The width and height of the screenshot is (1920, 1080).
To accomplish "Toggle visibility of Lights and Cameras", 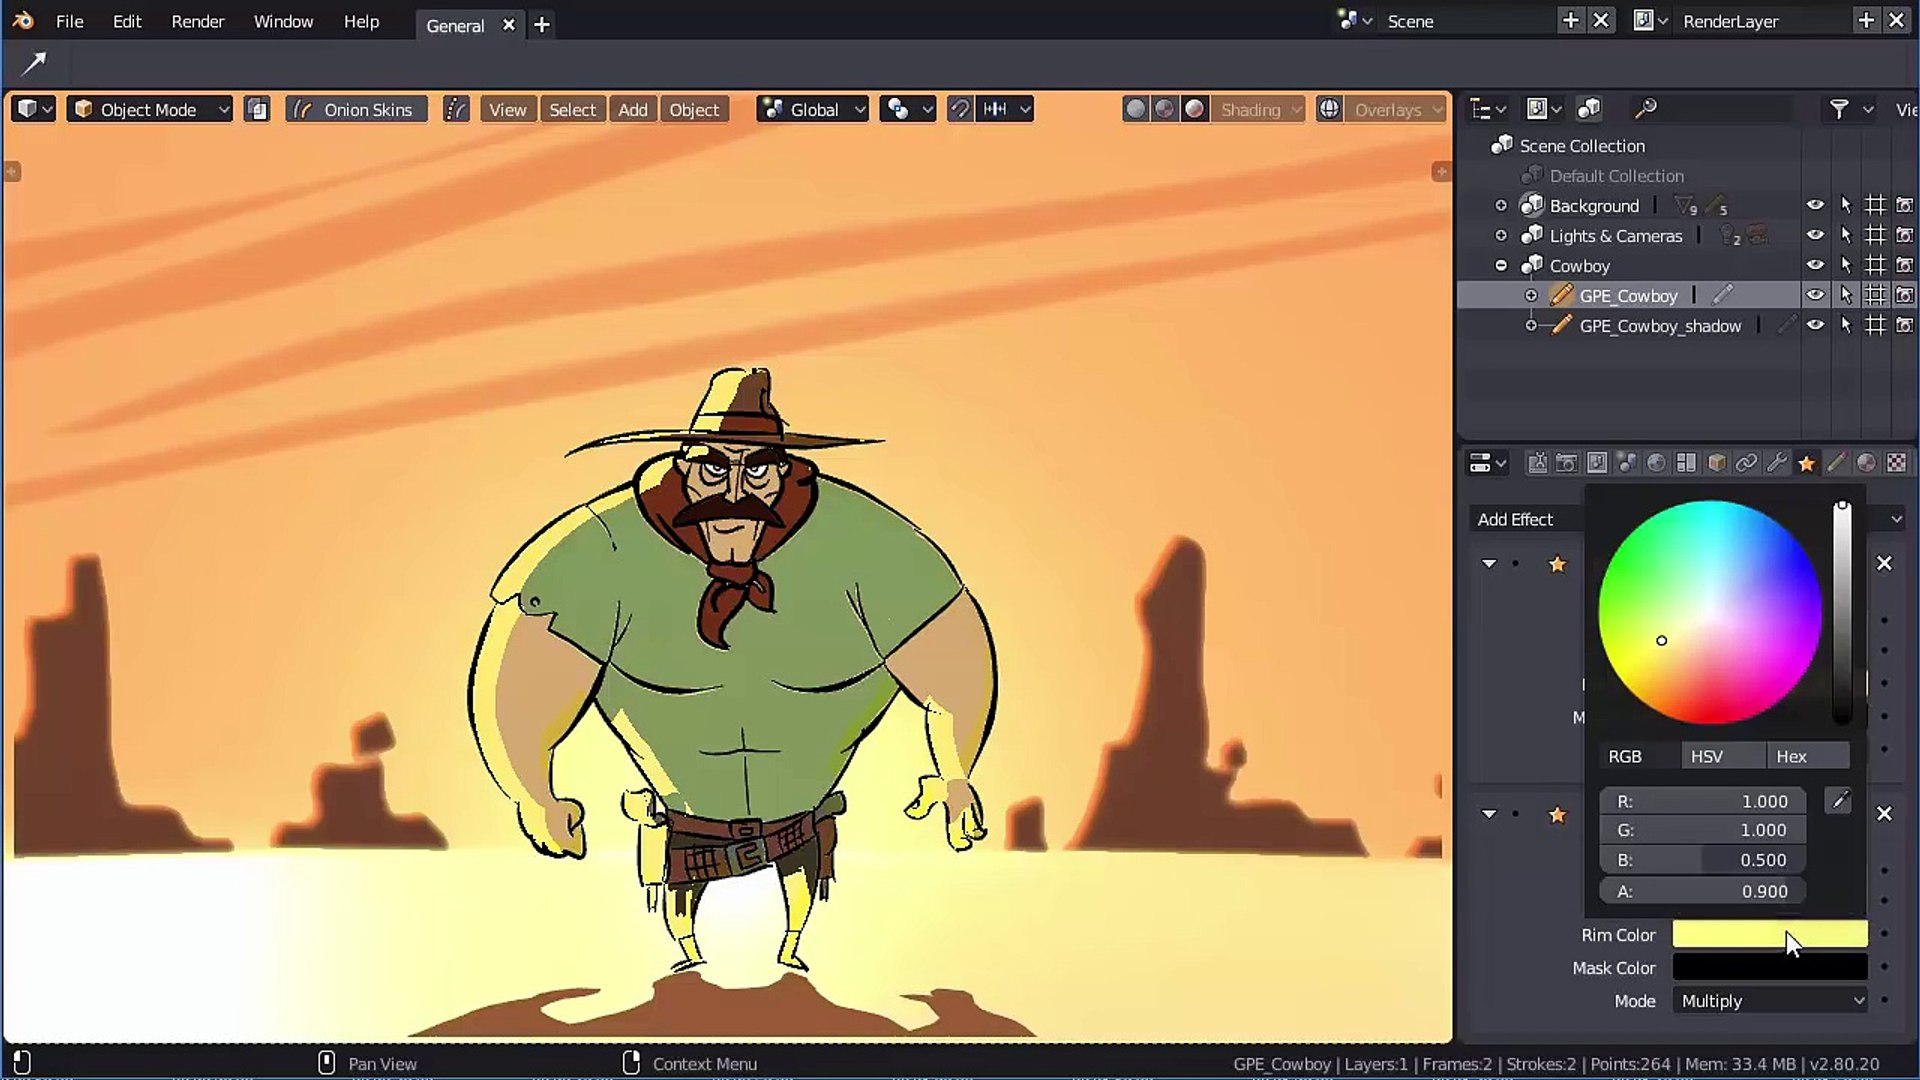I will [1817, 235].
